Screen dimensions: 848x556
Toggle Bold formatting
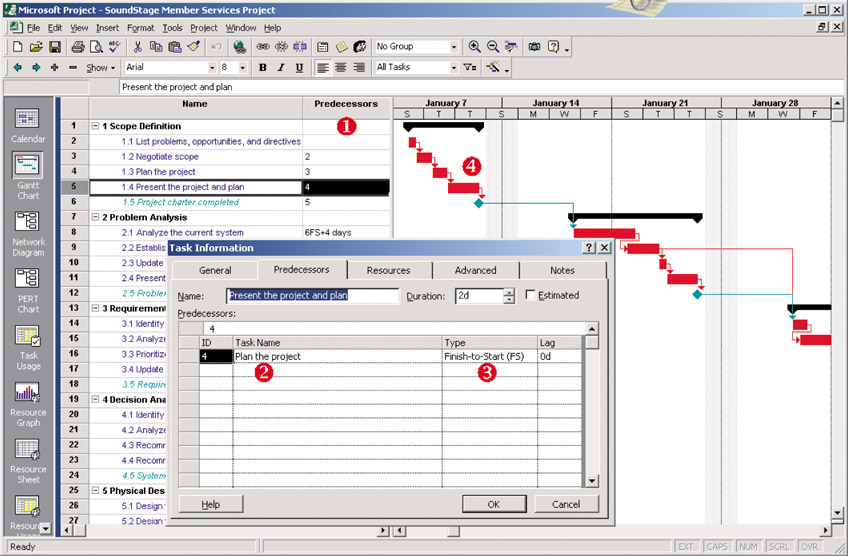click(x=263, y=68)
